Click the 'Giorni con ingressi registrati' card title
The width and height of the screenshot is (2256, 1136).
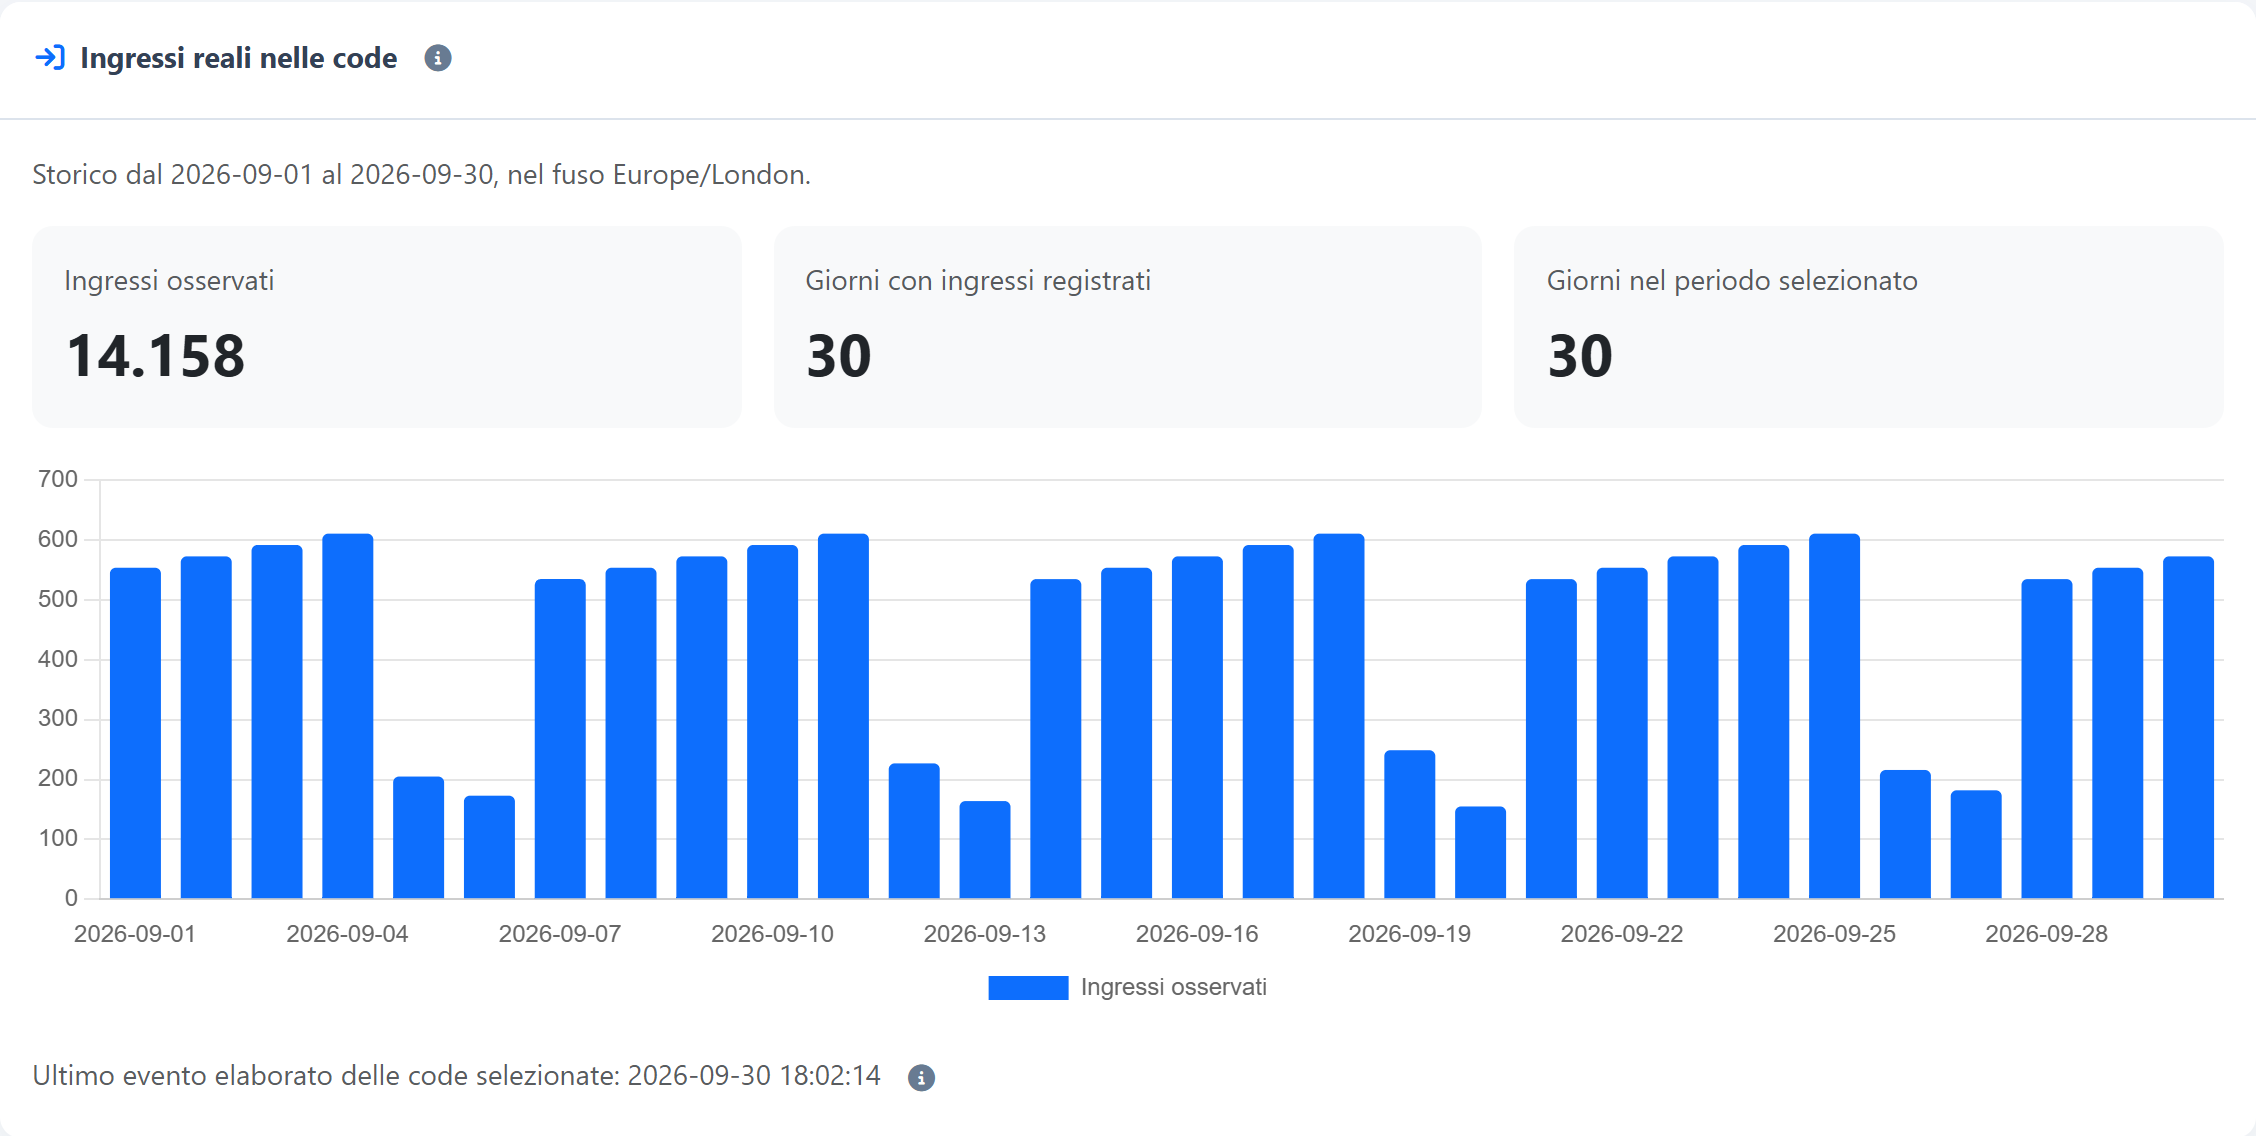point(978,281)
